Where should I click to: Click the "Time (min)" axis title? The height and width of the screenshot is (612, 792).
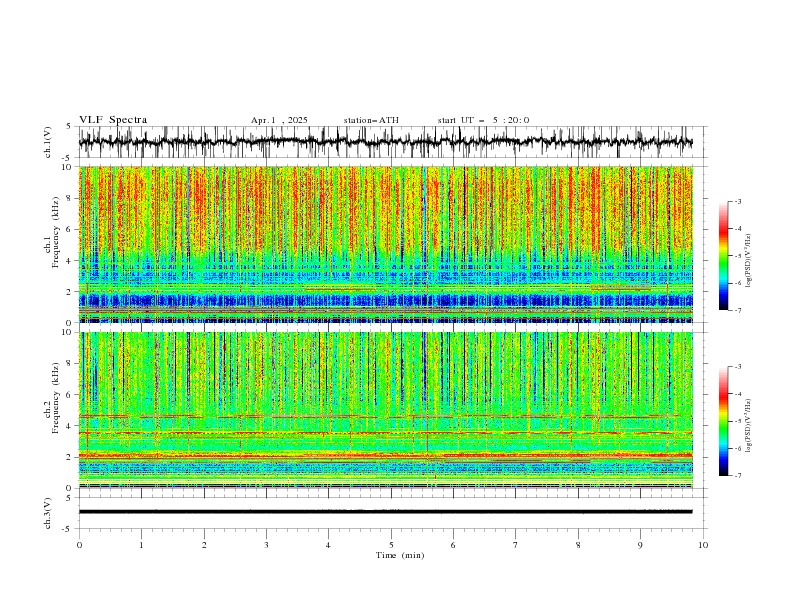click(400, 555)
